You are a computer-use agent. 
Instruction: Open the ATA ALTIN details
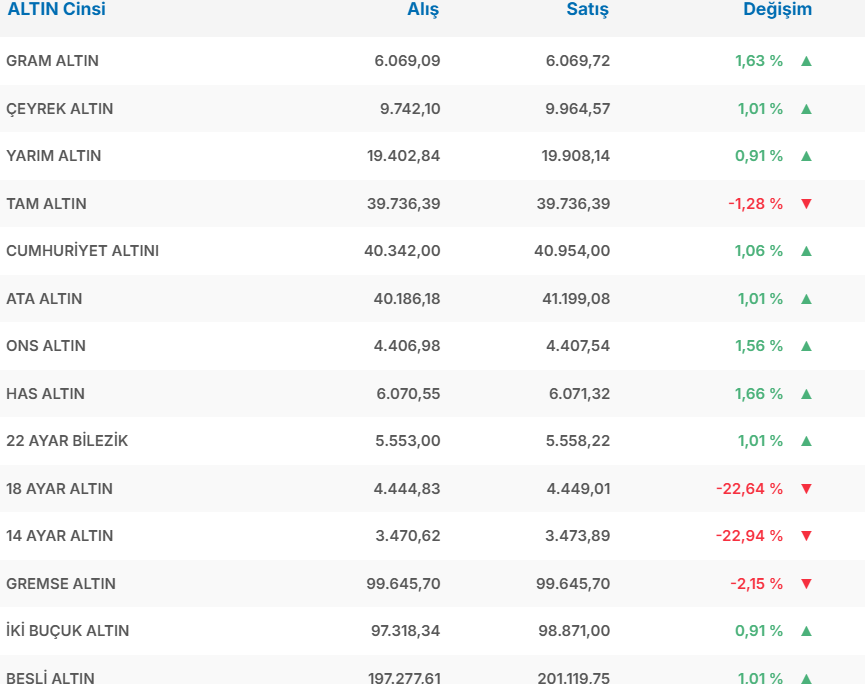[x=44, y=299]
